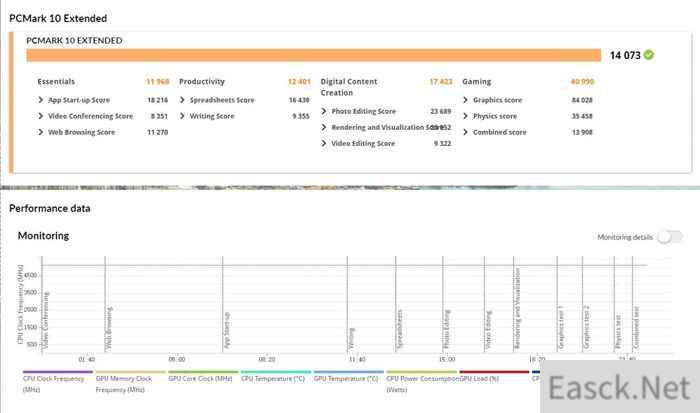700x413 pixels.
Task: Click Photo Editing score value 23 689
Action: pyautogui.click(x=441, y=111)
